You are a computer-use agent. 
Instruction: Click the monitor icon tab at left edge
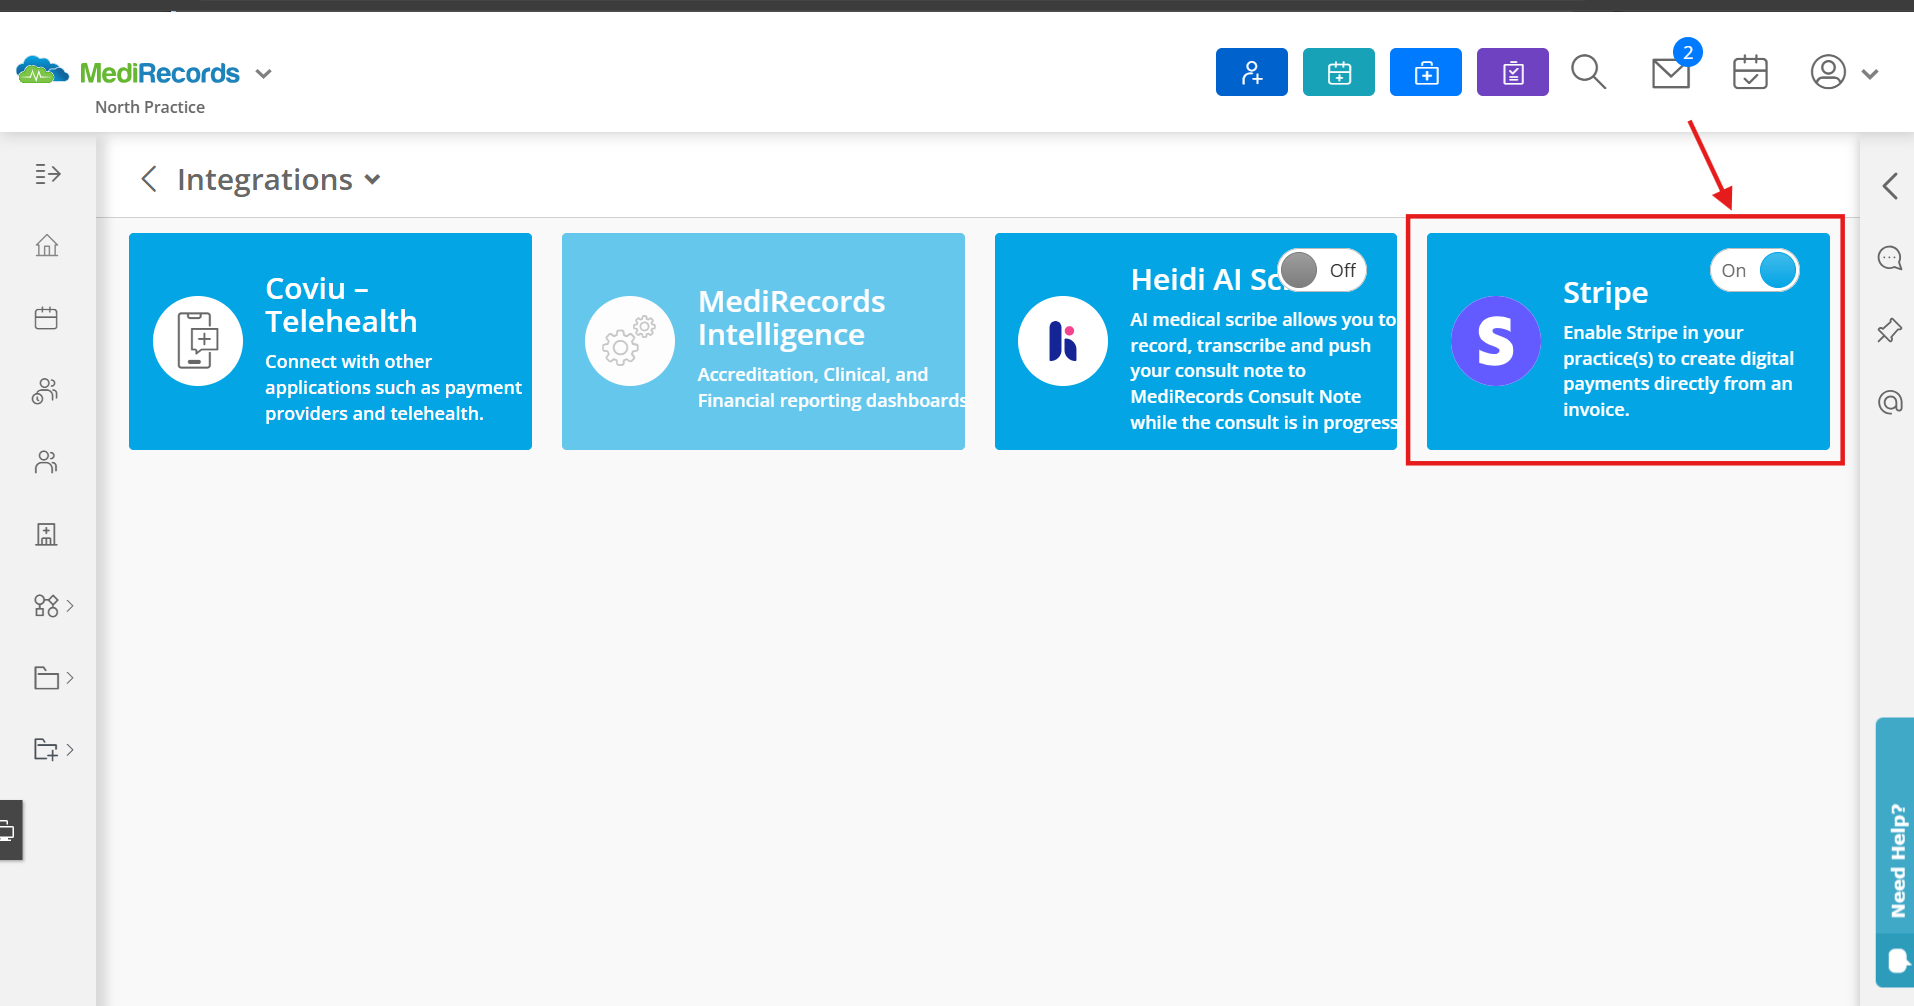point(10,830)
